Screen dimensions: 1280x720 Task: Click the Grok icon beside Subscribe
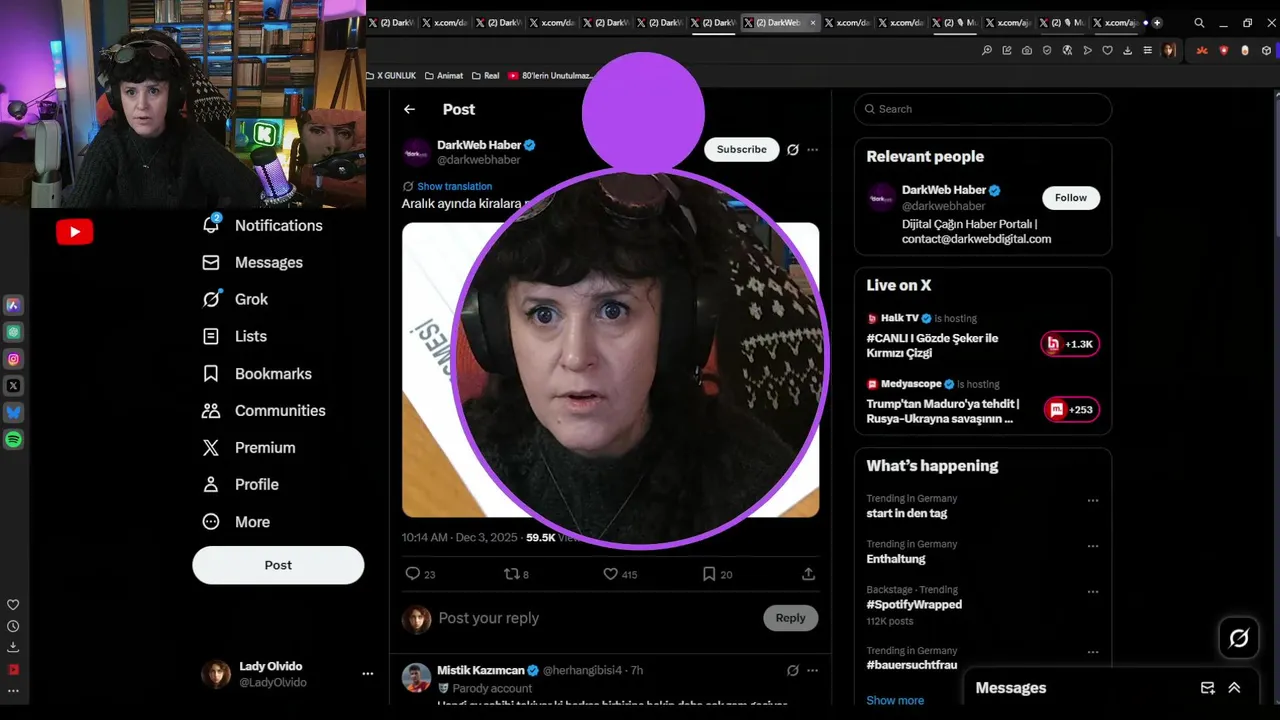793,149
